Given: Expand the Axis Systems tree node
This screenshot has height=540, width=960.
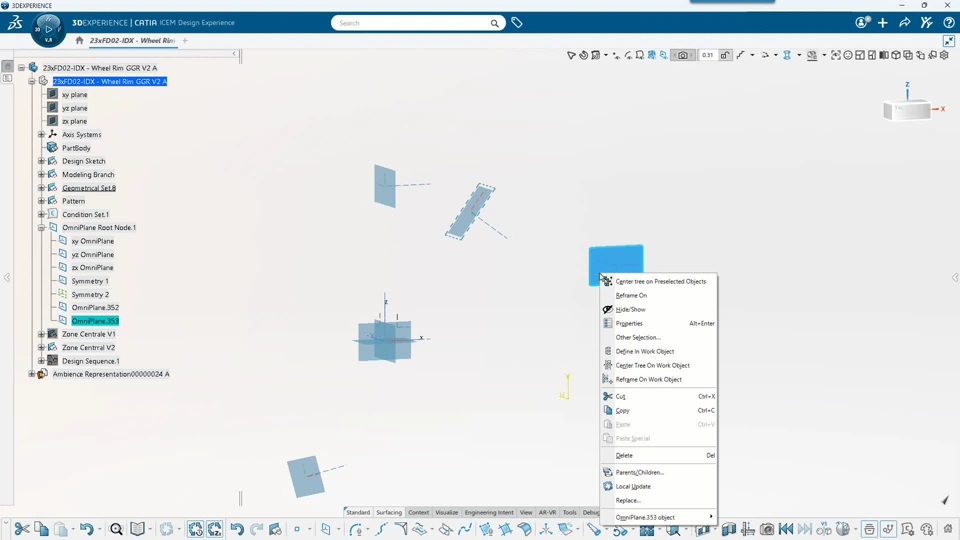Looking at the screenshot, I should coord(42,135).
